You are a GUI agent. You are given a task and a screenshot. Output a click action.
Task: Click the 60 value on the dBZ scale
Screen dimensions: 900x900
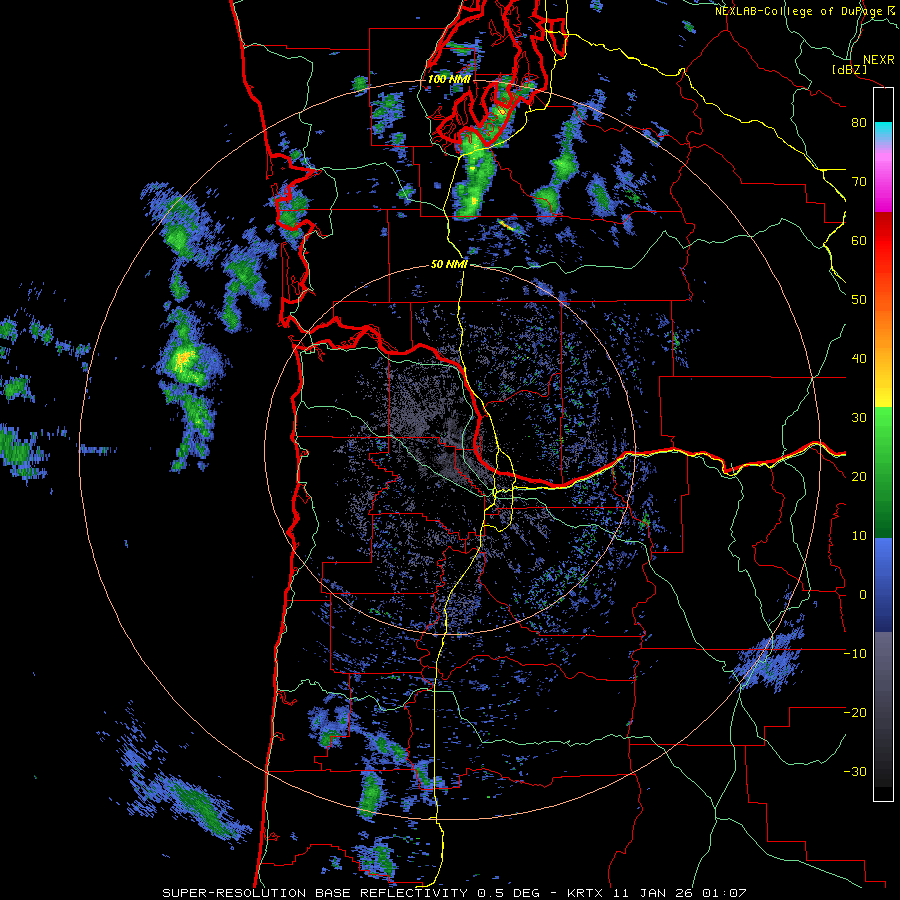click(859, 241)
